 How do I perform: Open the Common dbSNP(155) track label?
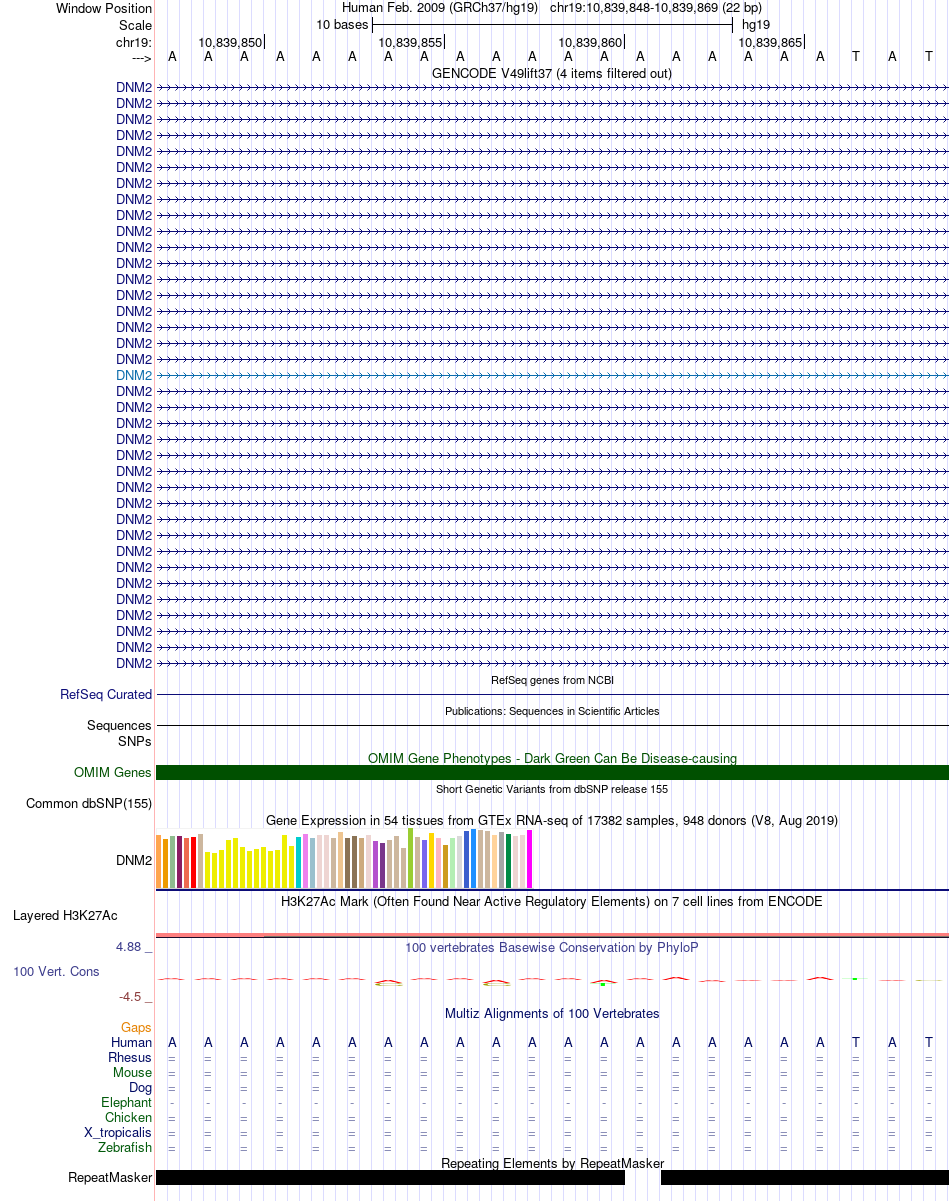89,803
